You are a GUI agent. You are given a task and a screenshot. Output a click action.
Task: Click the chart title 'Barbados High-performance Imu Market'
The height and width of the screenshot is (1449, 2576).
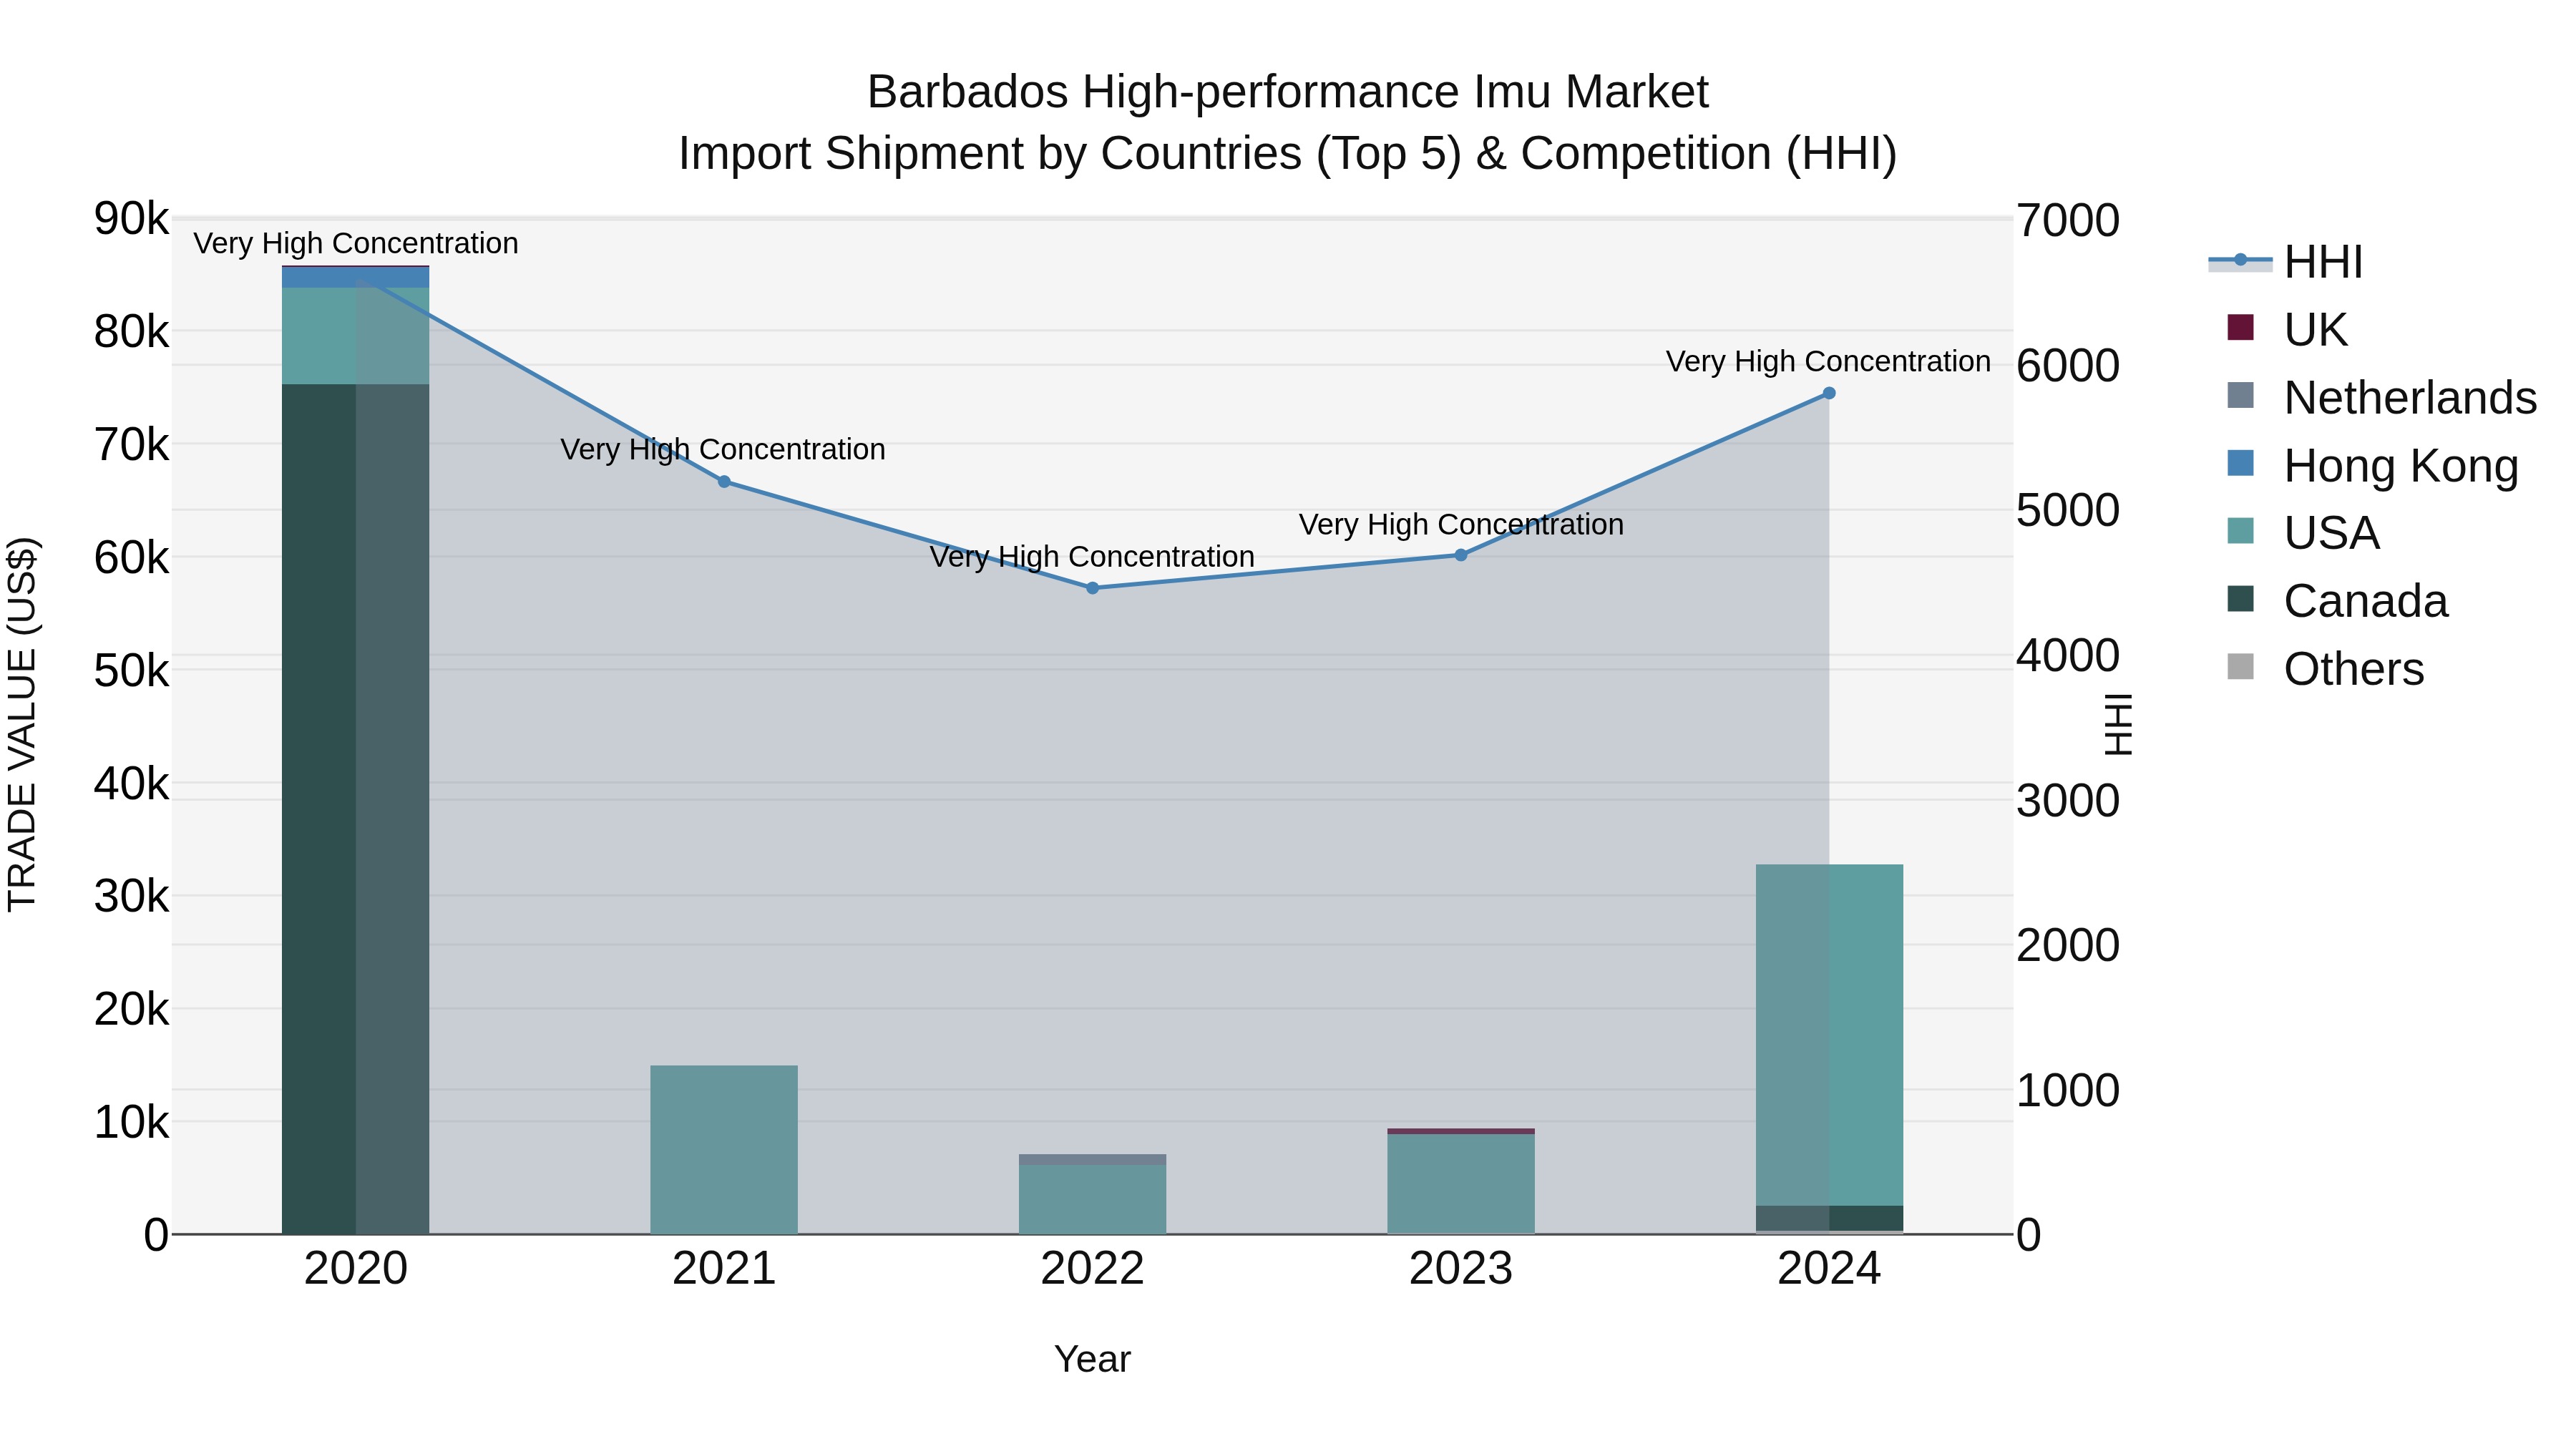click(1288, 92)
